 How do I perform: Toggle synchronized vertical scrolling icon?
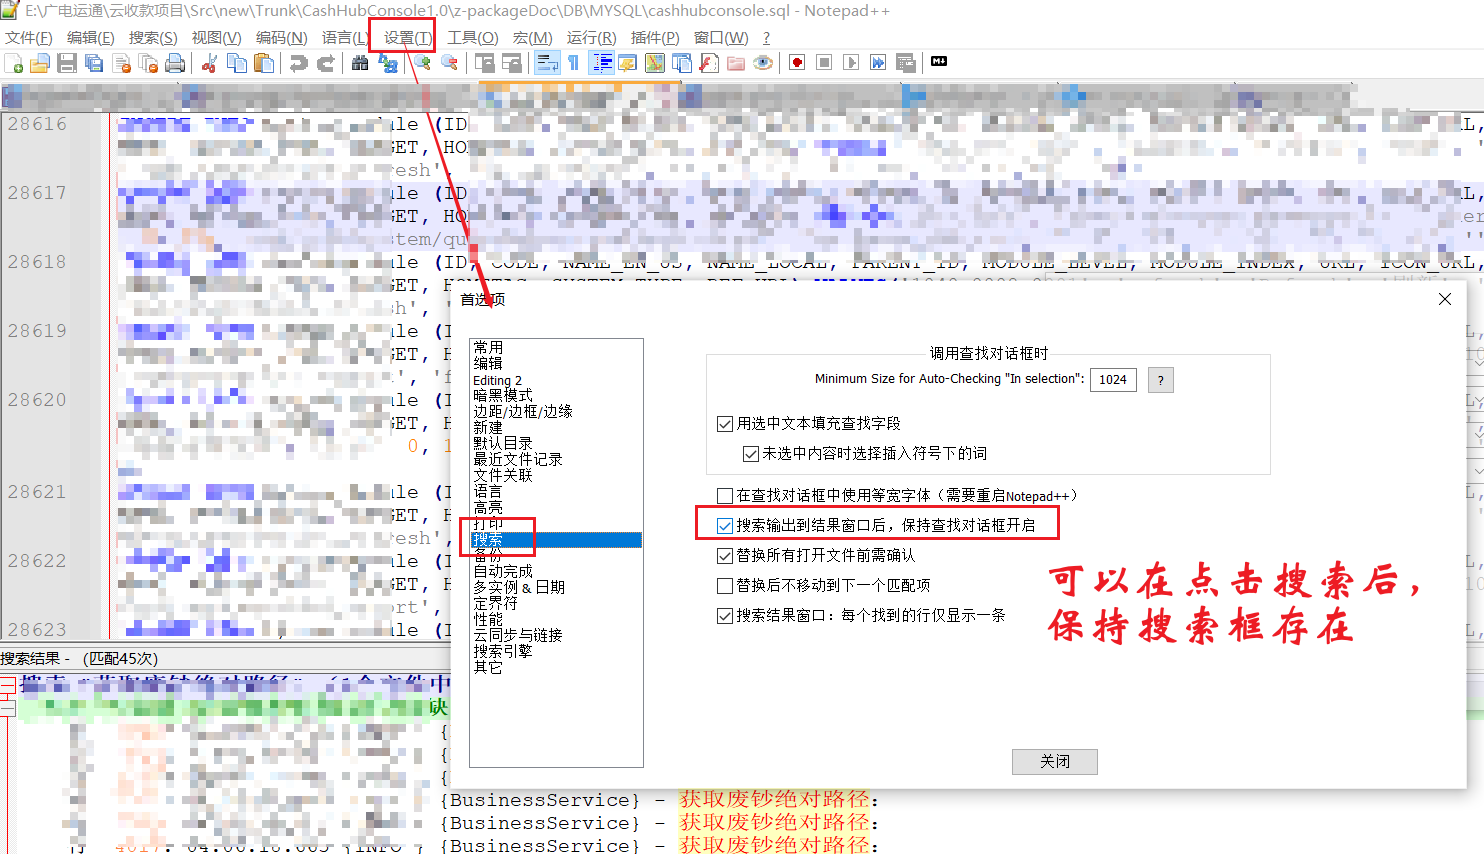coord(484,63)
